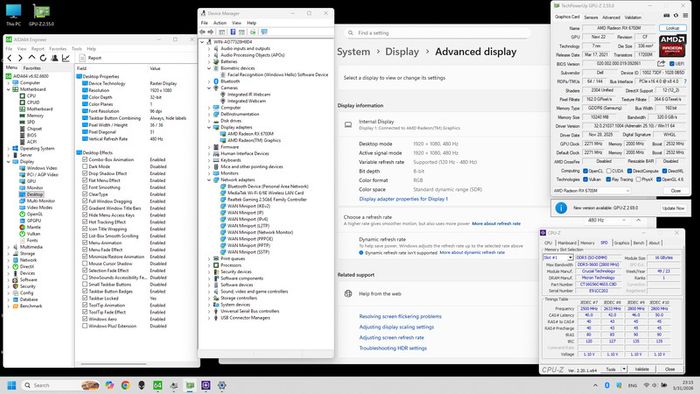Click the AMD Radeon logo in GPU-Z
700x394 pixels.
tap(672, 45)
